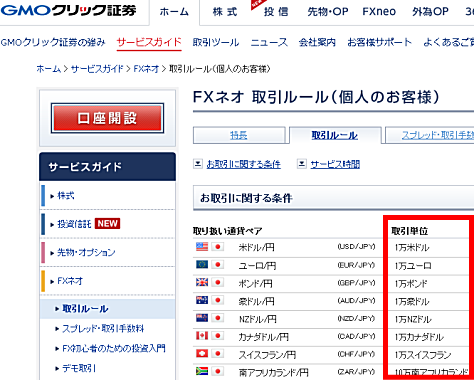Open the ホーム top tab
474x380 pixels.
174,12
